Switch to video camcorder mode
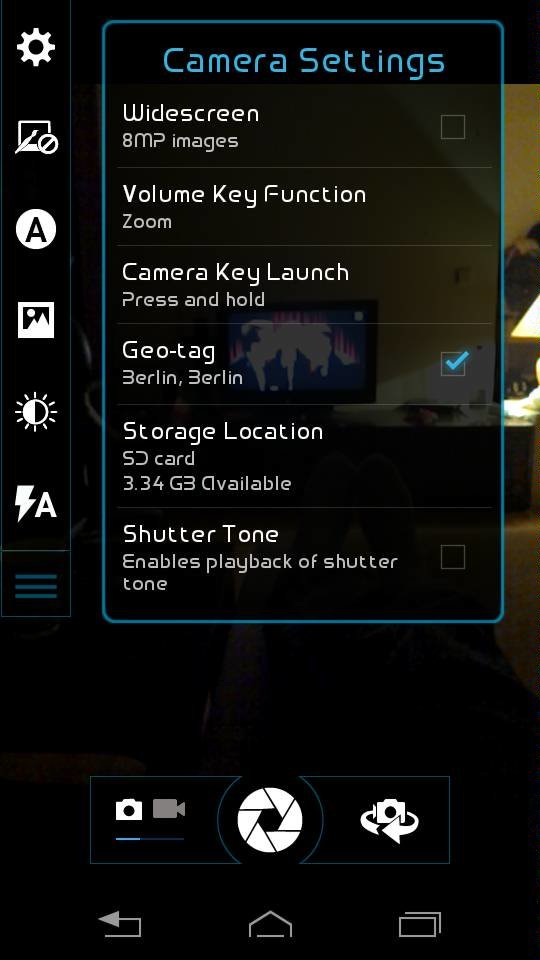This screenshot has height=960, width=540. coord(168,809)
